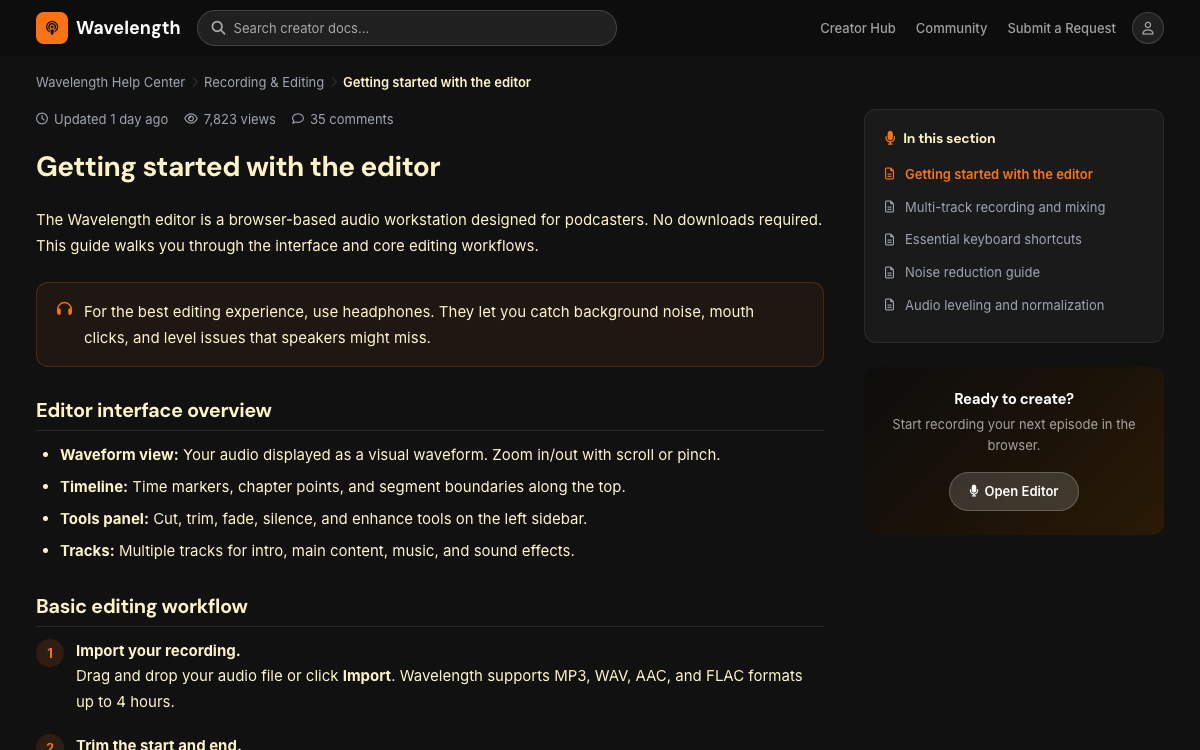Click the Import your recording step title
Viewport: 1200px width, 750px height.
[158, 650]
